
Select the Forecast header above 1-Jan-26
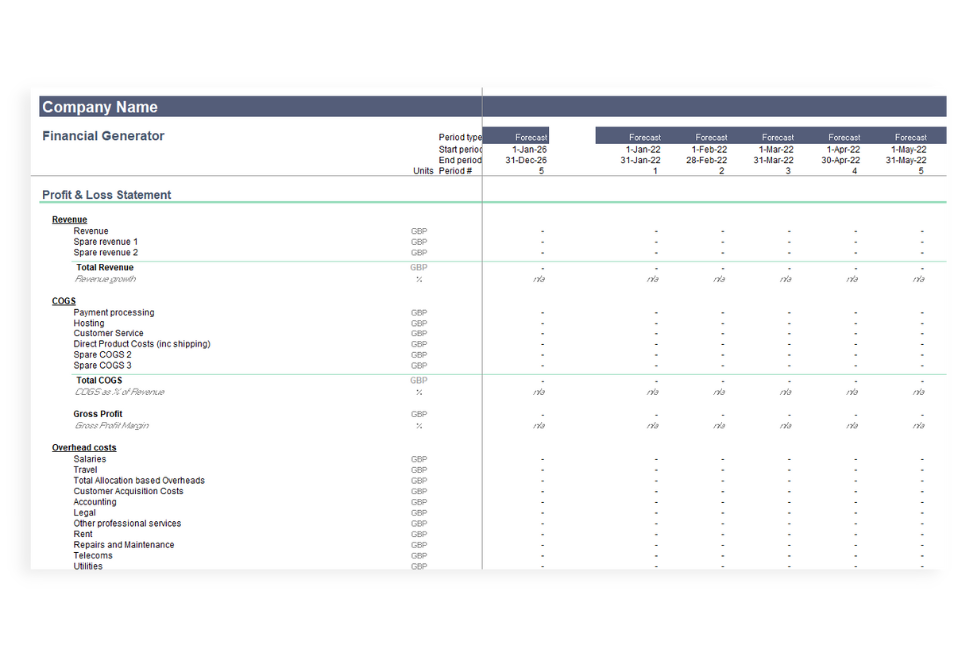point(531,137)
